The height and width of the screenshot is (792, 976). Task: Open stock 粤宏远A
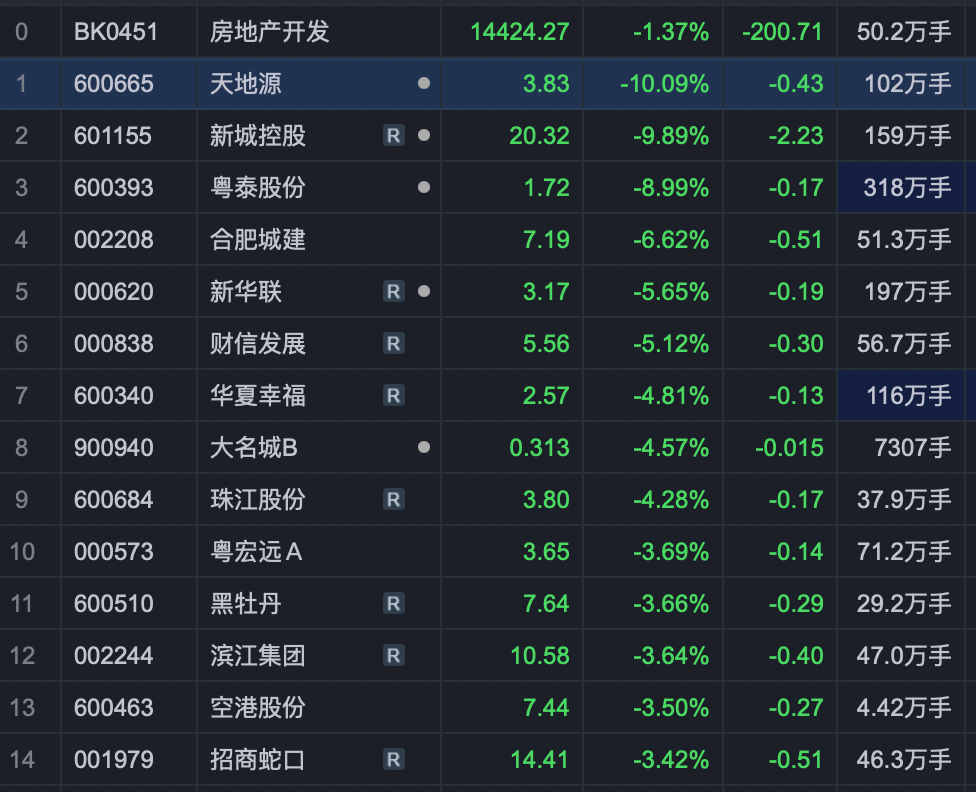(x=256, y=552)
